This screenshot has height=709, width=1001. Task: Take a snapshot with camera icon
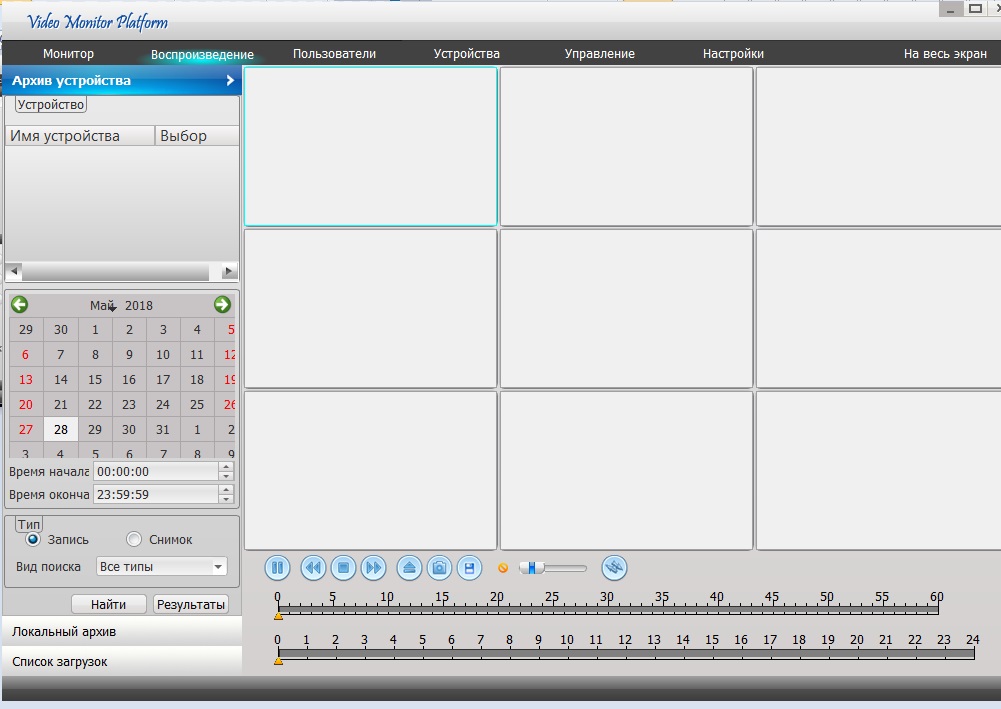pyautogui.click(x=438, y=568)
